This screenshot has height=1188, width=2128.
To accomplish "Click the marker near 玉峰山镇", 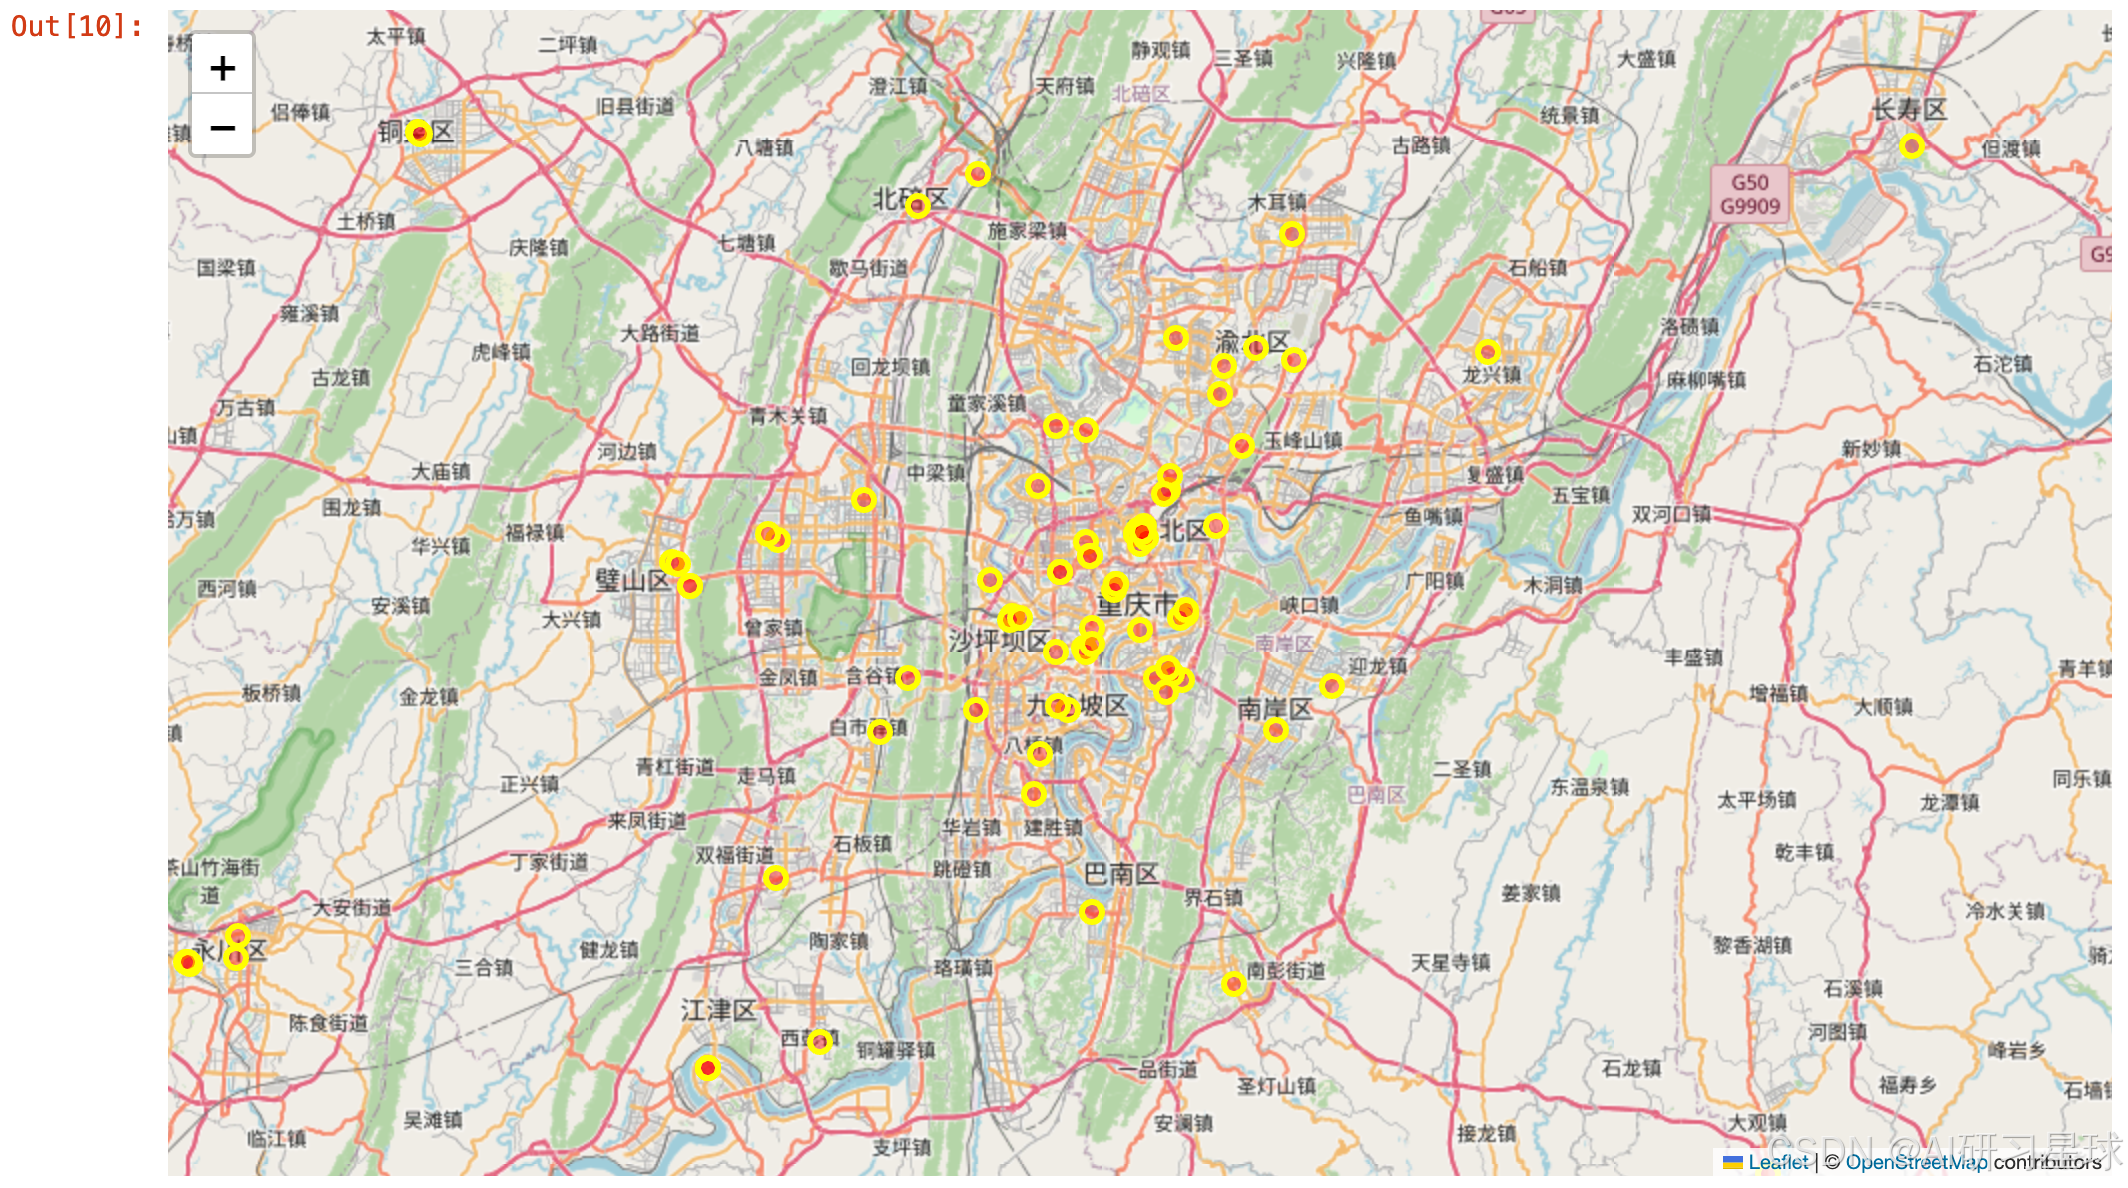I will coord(1242,446).
